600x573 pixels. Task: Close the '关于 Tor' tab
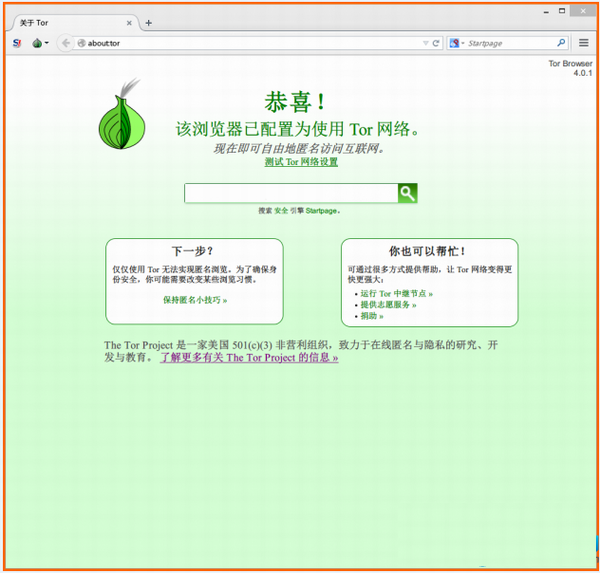click(x=129, y=23)
